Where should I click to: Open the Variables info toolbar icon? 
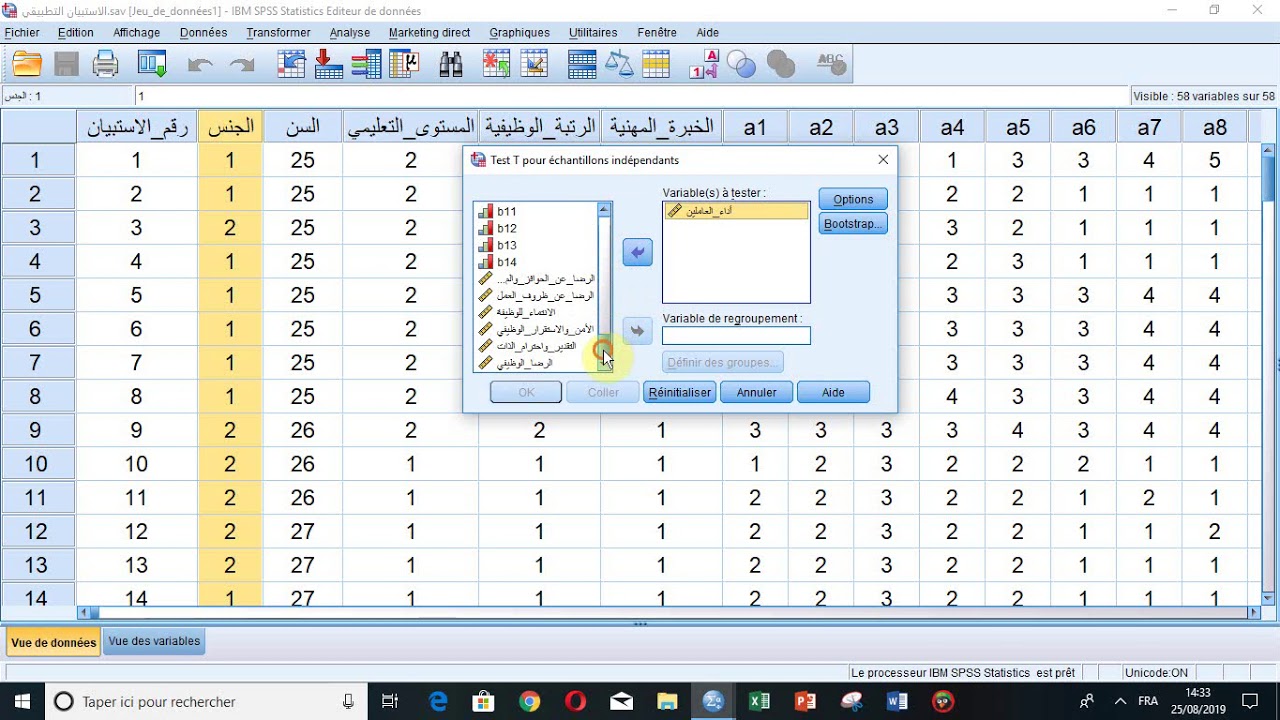point(366,65)
